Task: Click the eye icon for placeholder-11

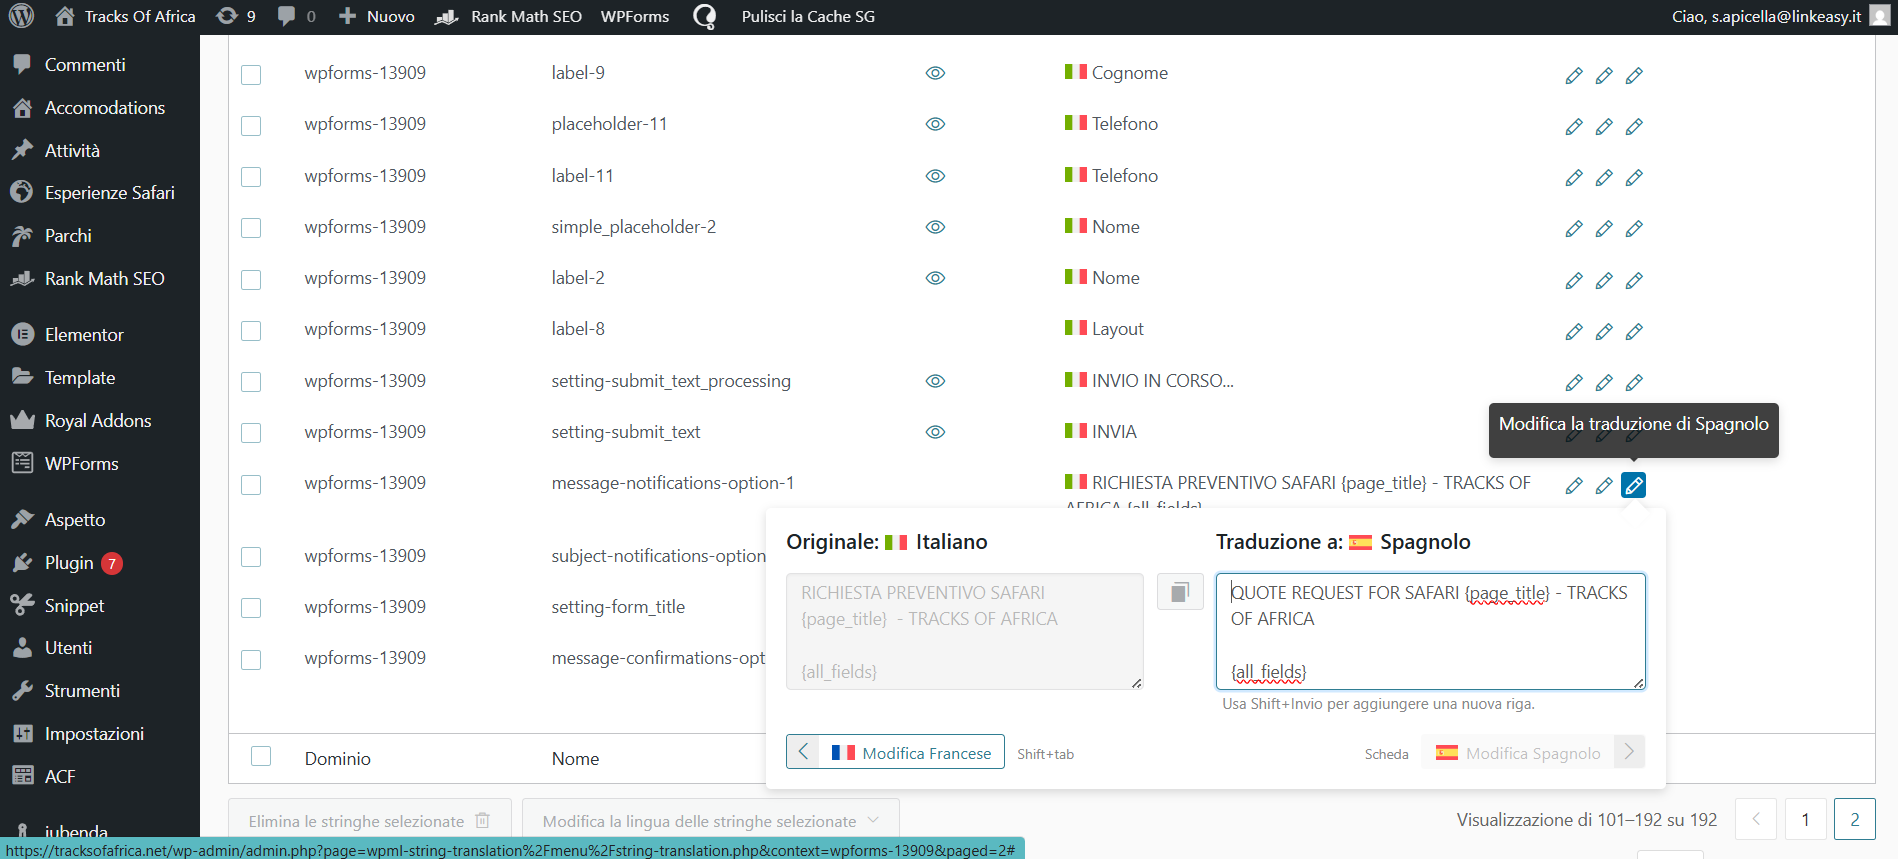Action: point(935,124)
